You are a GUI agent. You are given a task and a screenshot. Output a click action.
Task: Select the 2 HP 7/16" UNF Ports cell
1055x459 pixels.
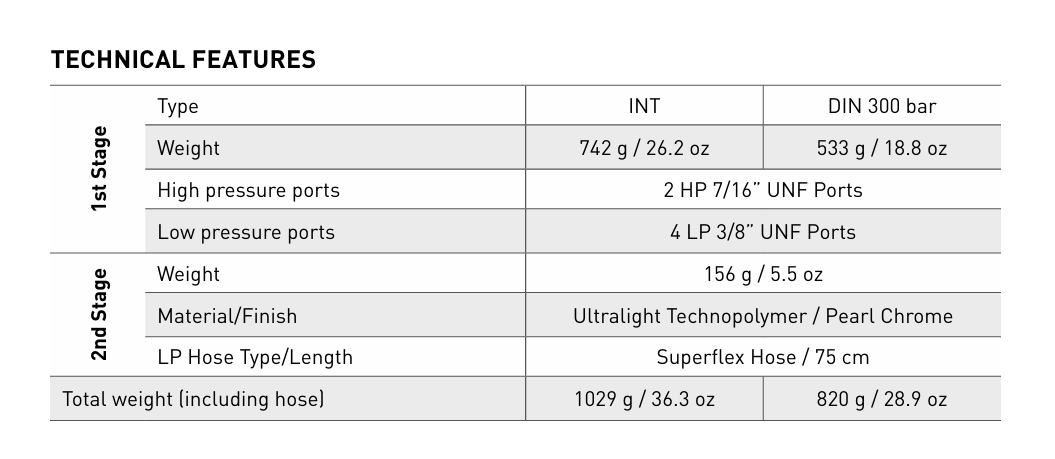[x=763, y=190]
